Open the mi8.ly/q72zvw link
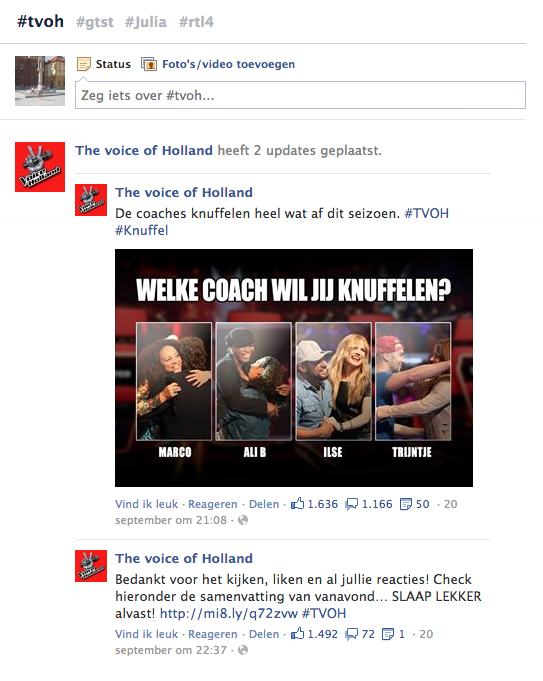 pos(229,613)
